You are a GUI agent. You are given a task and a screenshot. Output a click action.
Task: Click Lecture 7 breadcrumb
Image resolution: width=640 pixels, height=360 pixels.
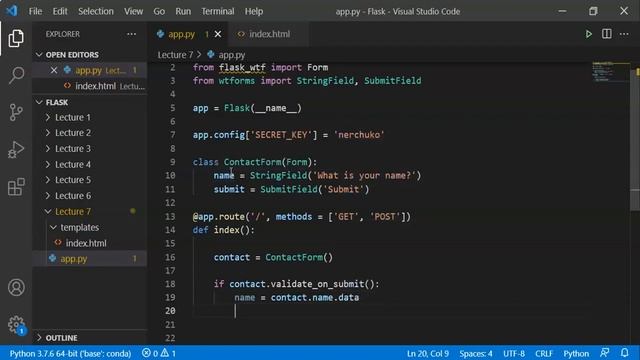pos(175,55)
